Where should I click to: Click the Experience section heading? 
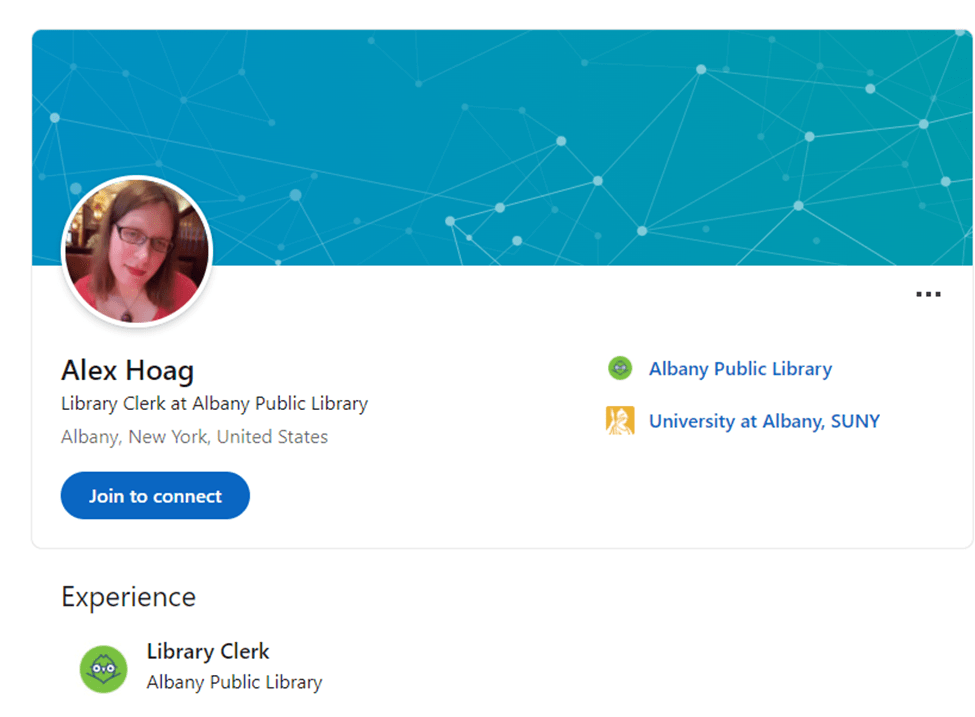pyautogui.click(x=128, y=597)
